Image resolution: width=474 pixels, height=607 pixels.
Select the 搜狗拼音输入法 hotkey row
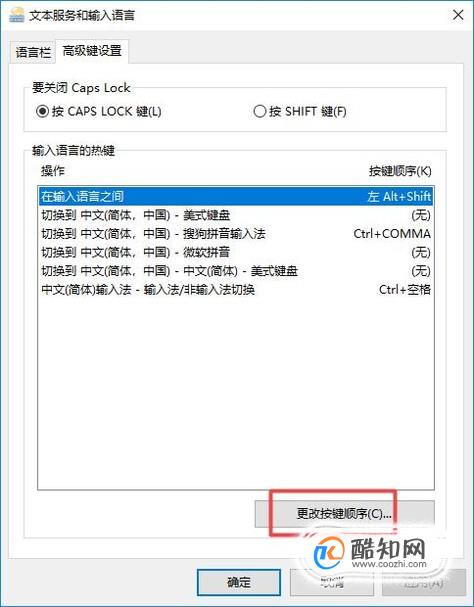tap(236, 233)
